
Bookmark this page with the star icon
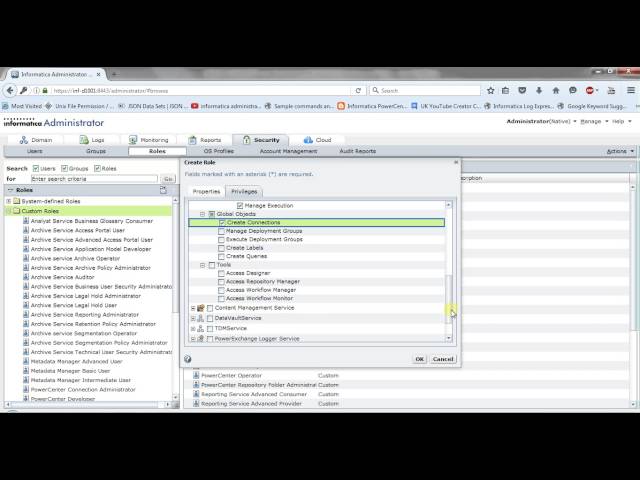(x=490, y=91)
